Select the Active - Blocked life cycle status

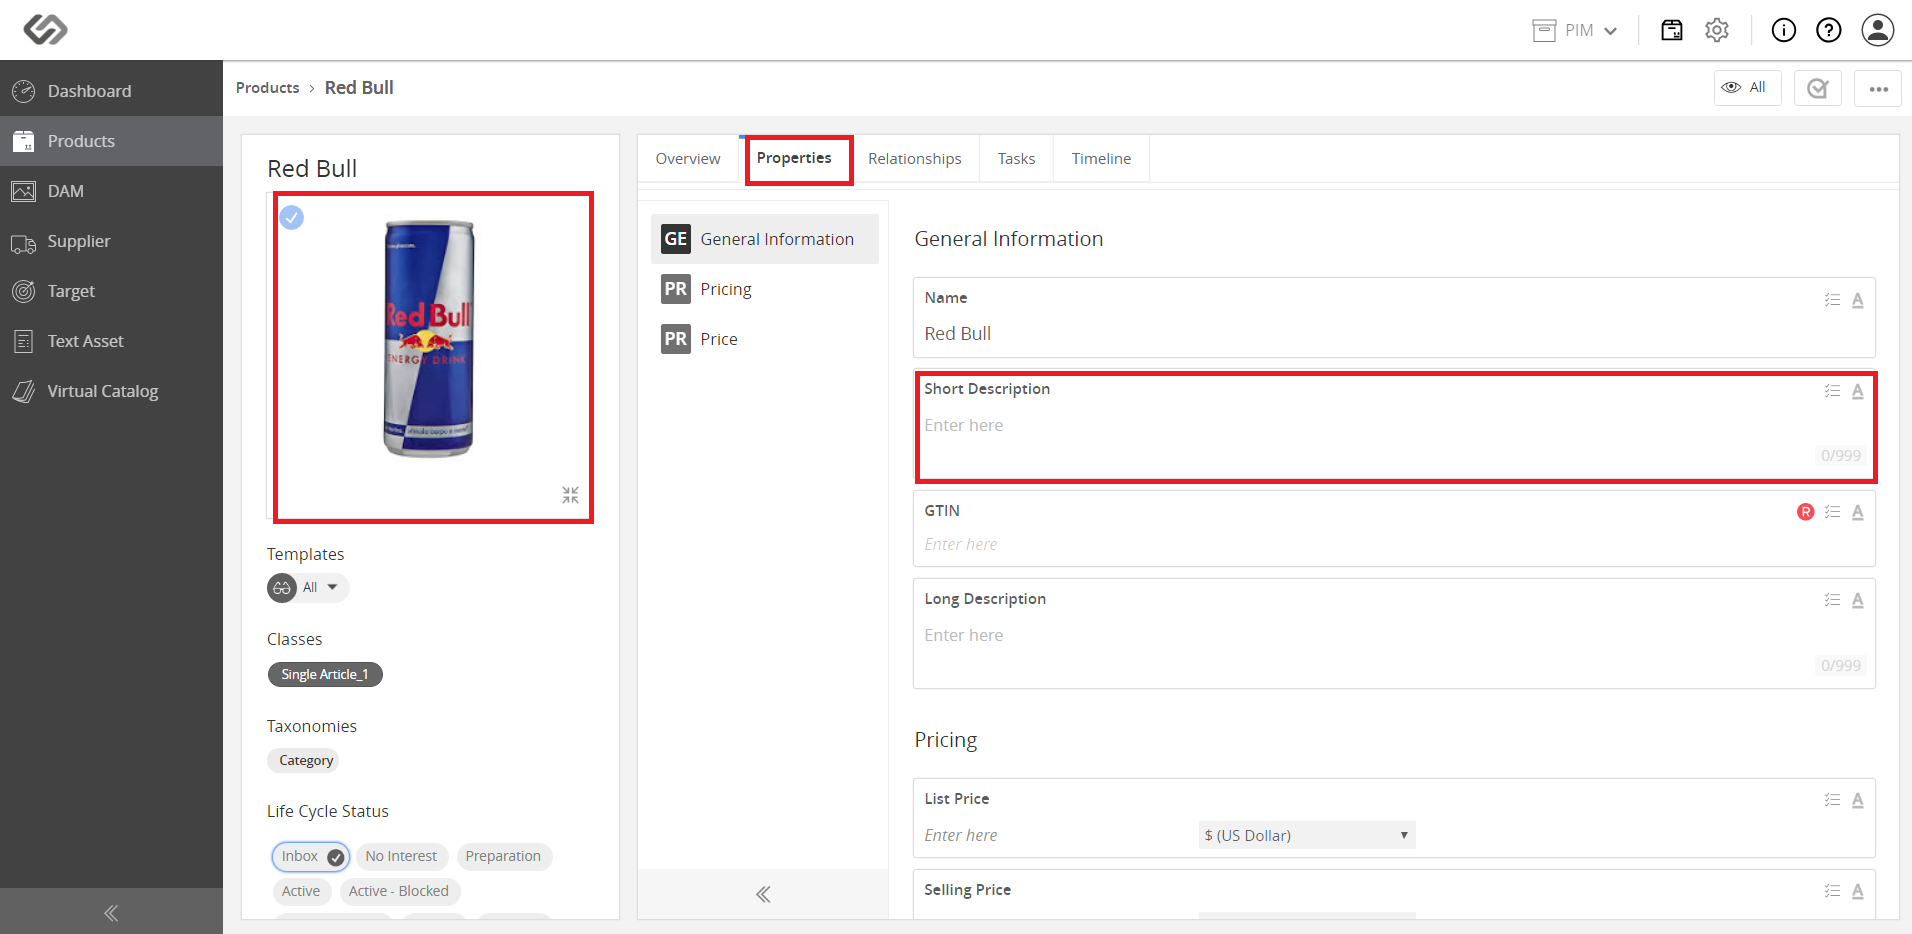pos(398,891)
